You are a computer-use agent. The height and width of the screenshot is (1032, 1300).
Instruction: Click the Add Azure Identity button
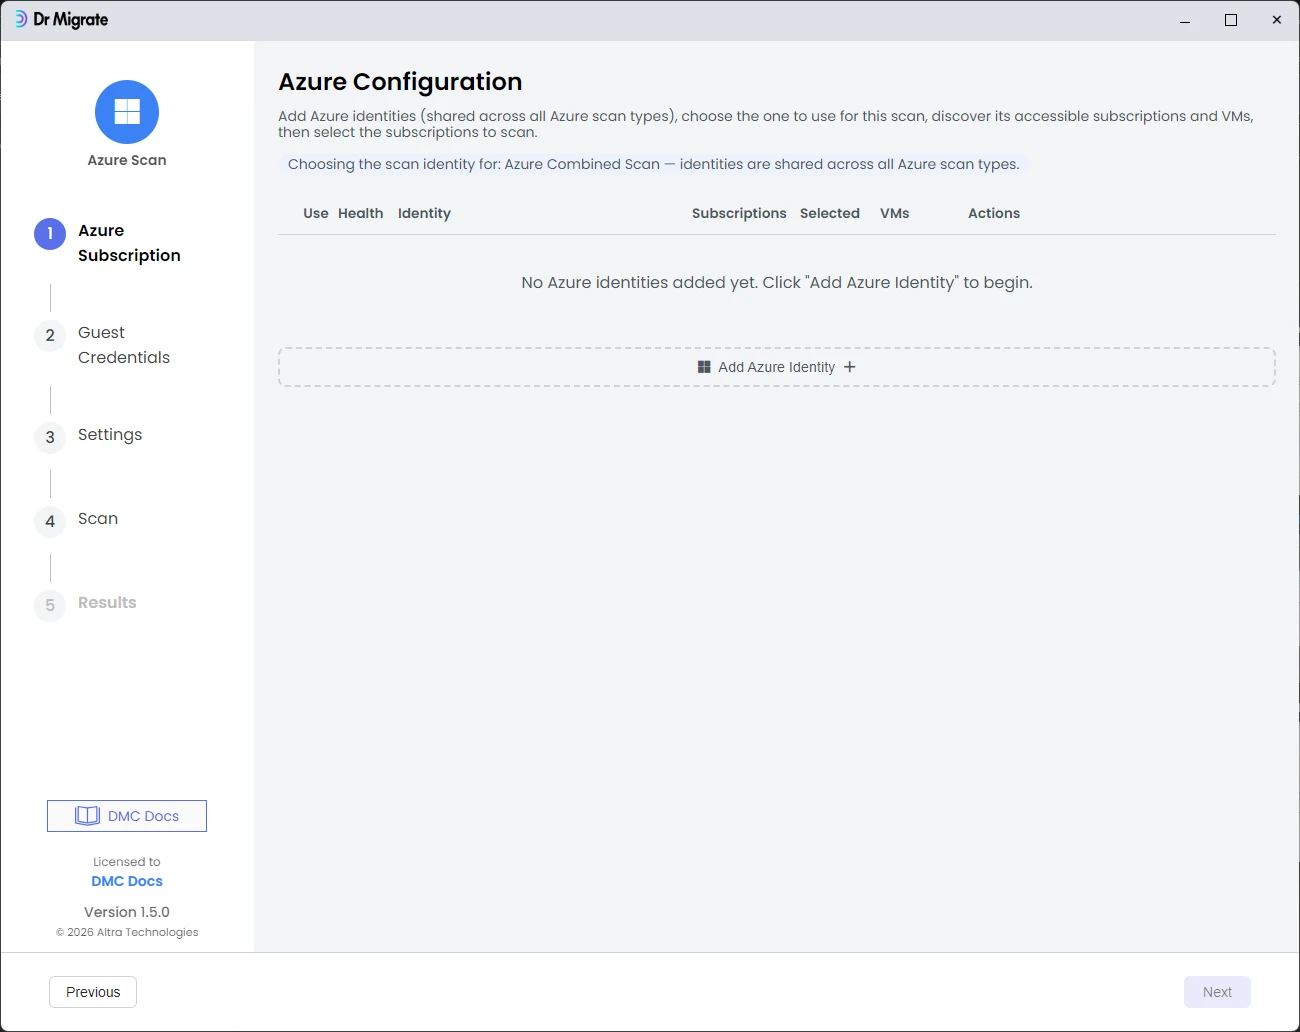coord(777,367)
